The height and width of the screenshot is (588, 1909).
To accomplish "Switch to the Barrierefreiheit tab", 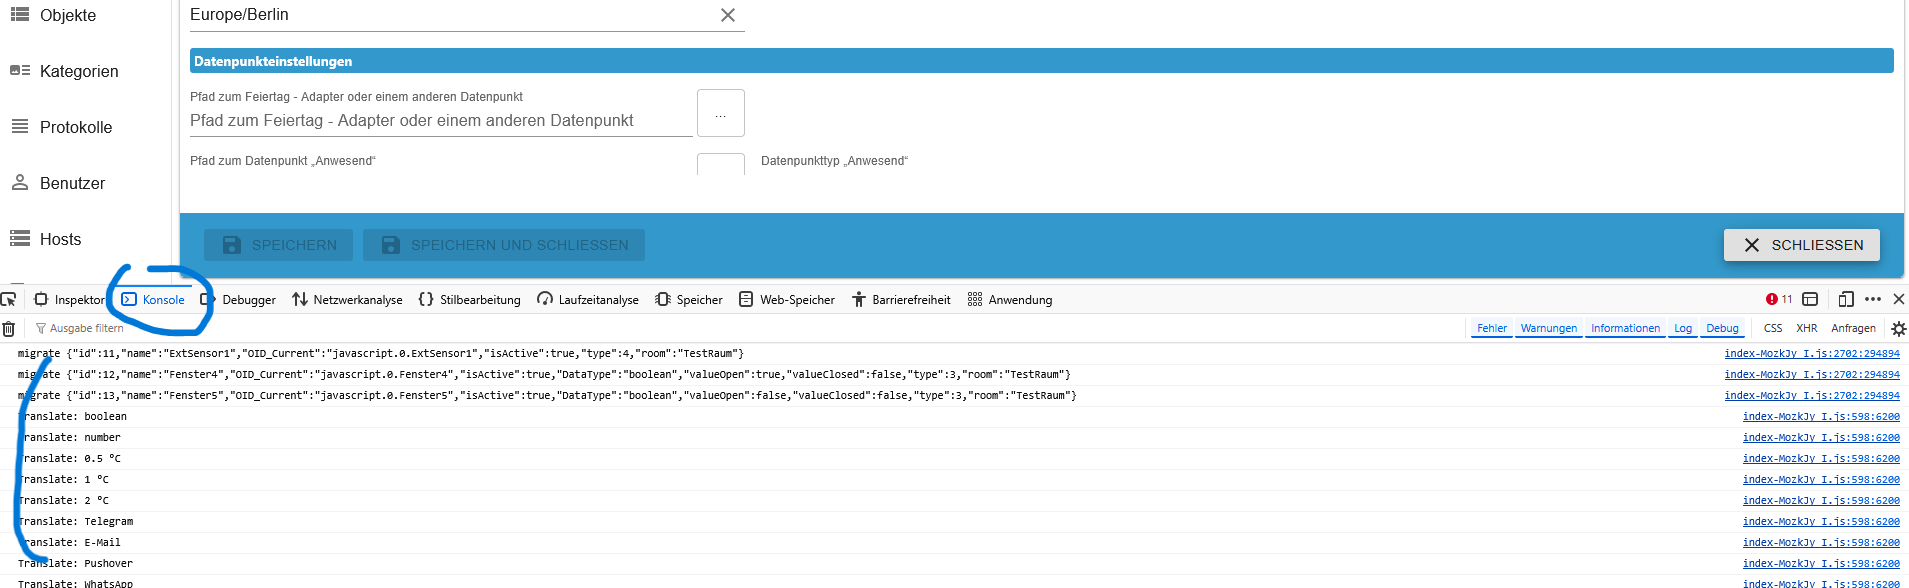I will (x=901, y=300).
